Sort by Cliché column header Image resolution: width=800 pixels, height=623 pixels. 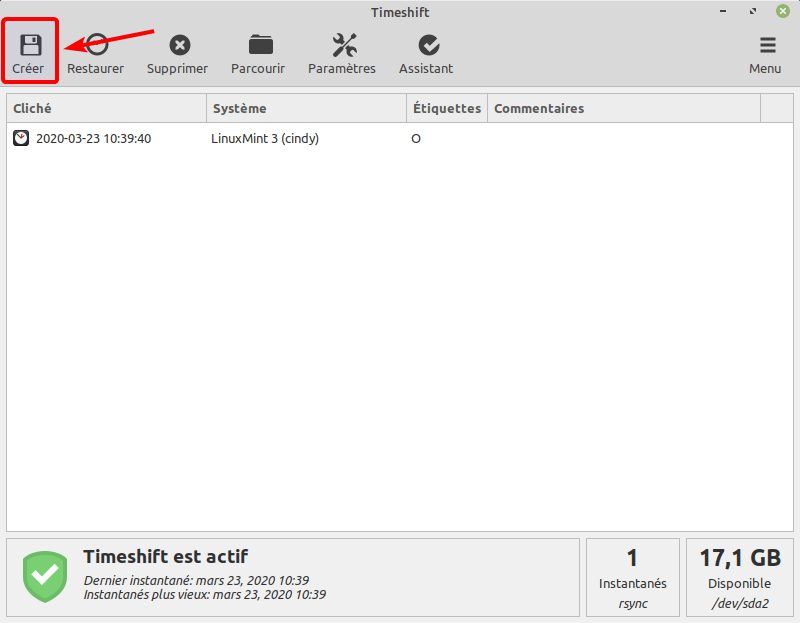pos(106,108)
